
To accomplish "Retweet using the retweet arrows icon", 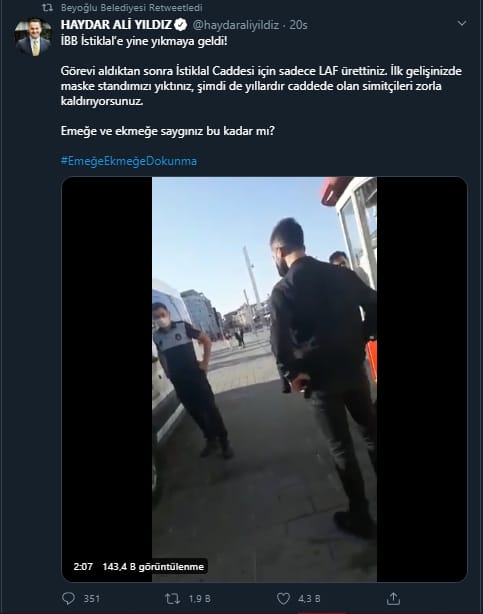I will 172,598.
